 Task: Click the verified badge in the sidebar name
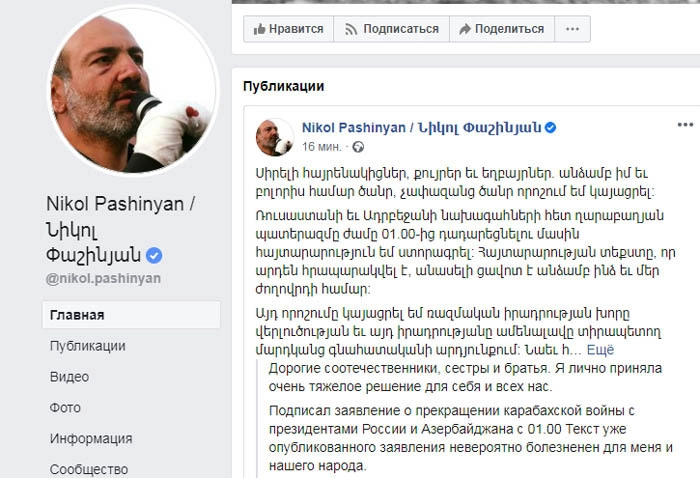click(x=154, y=256)
